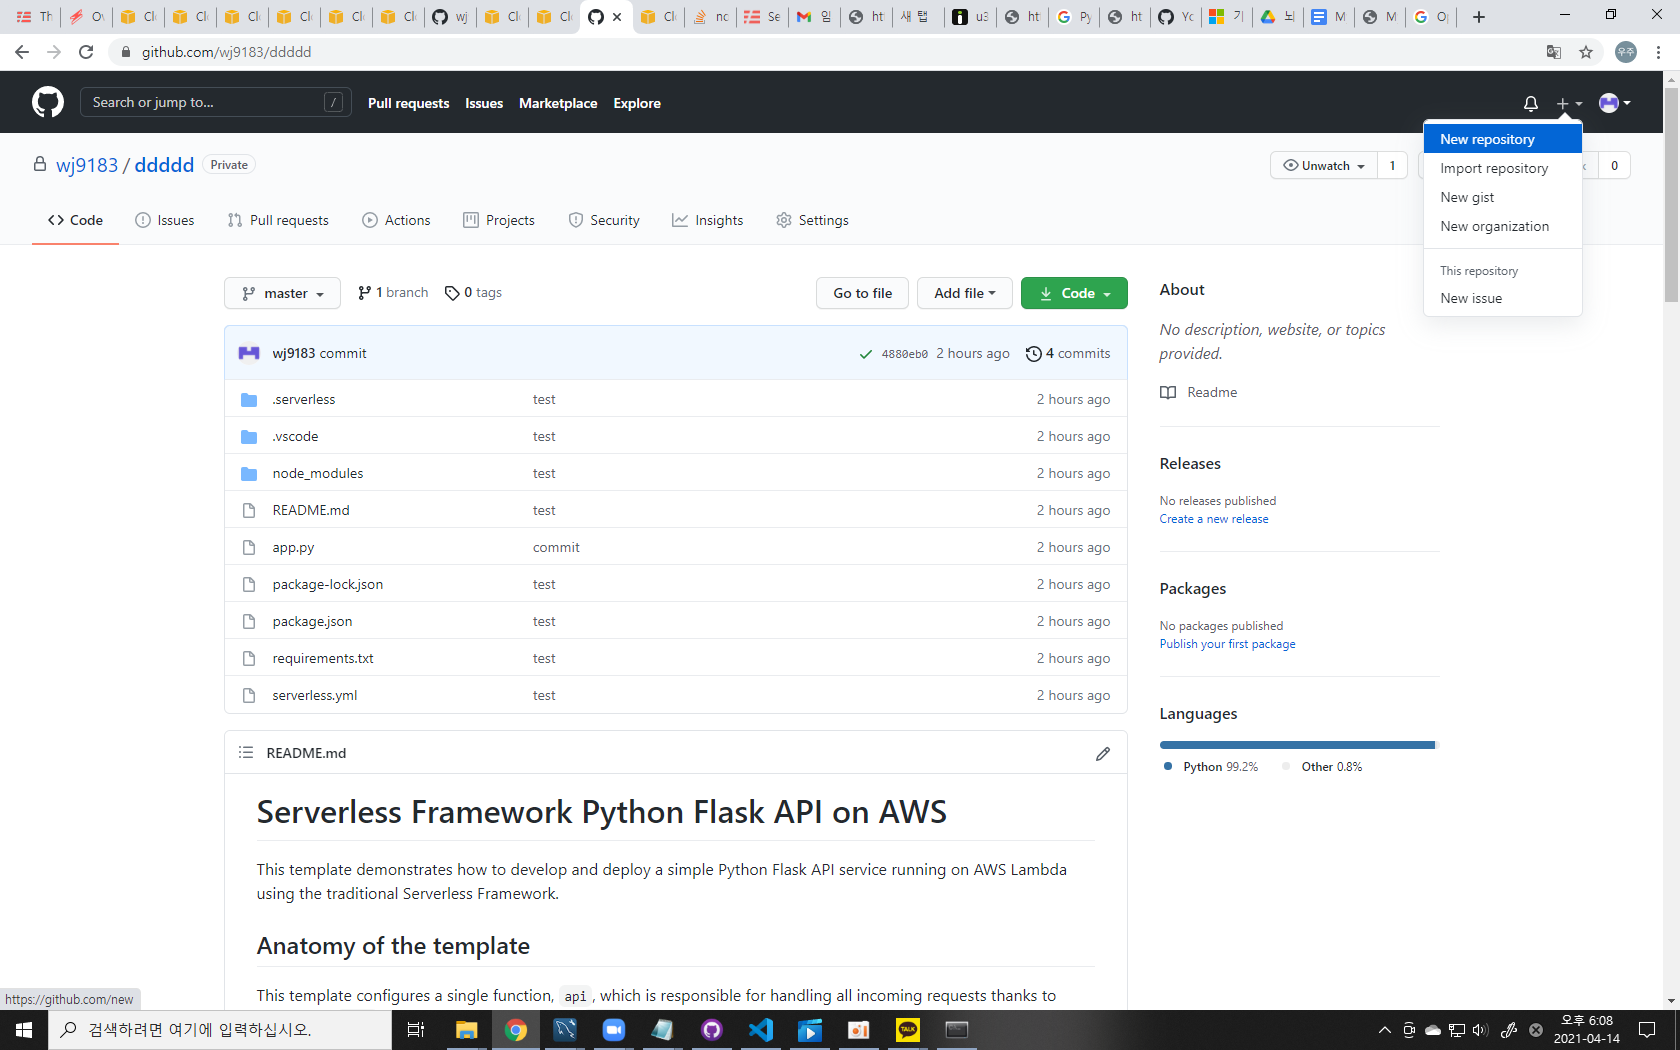This screenshot has height=1050, width=1680.
Task: Click the Chrome profile avatar icon
Action: [x=1626, y=52]
